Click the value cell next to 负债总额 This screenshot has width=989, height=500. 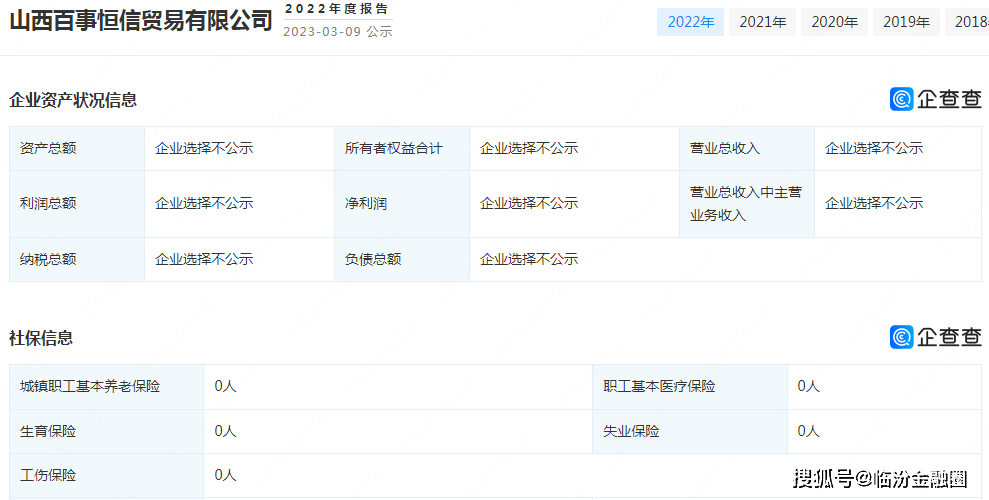(725, 259)
